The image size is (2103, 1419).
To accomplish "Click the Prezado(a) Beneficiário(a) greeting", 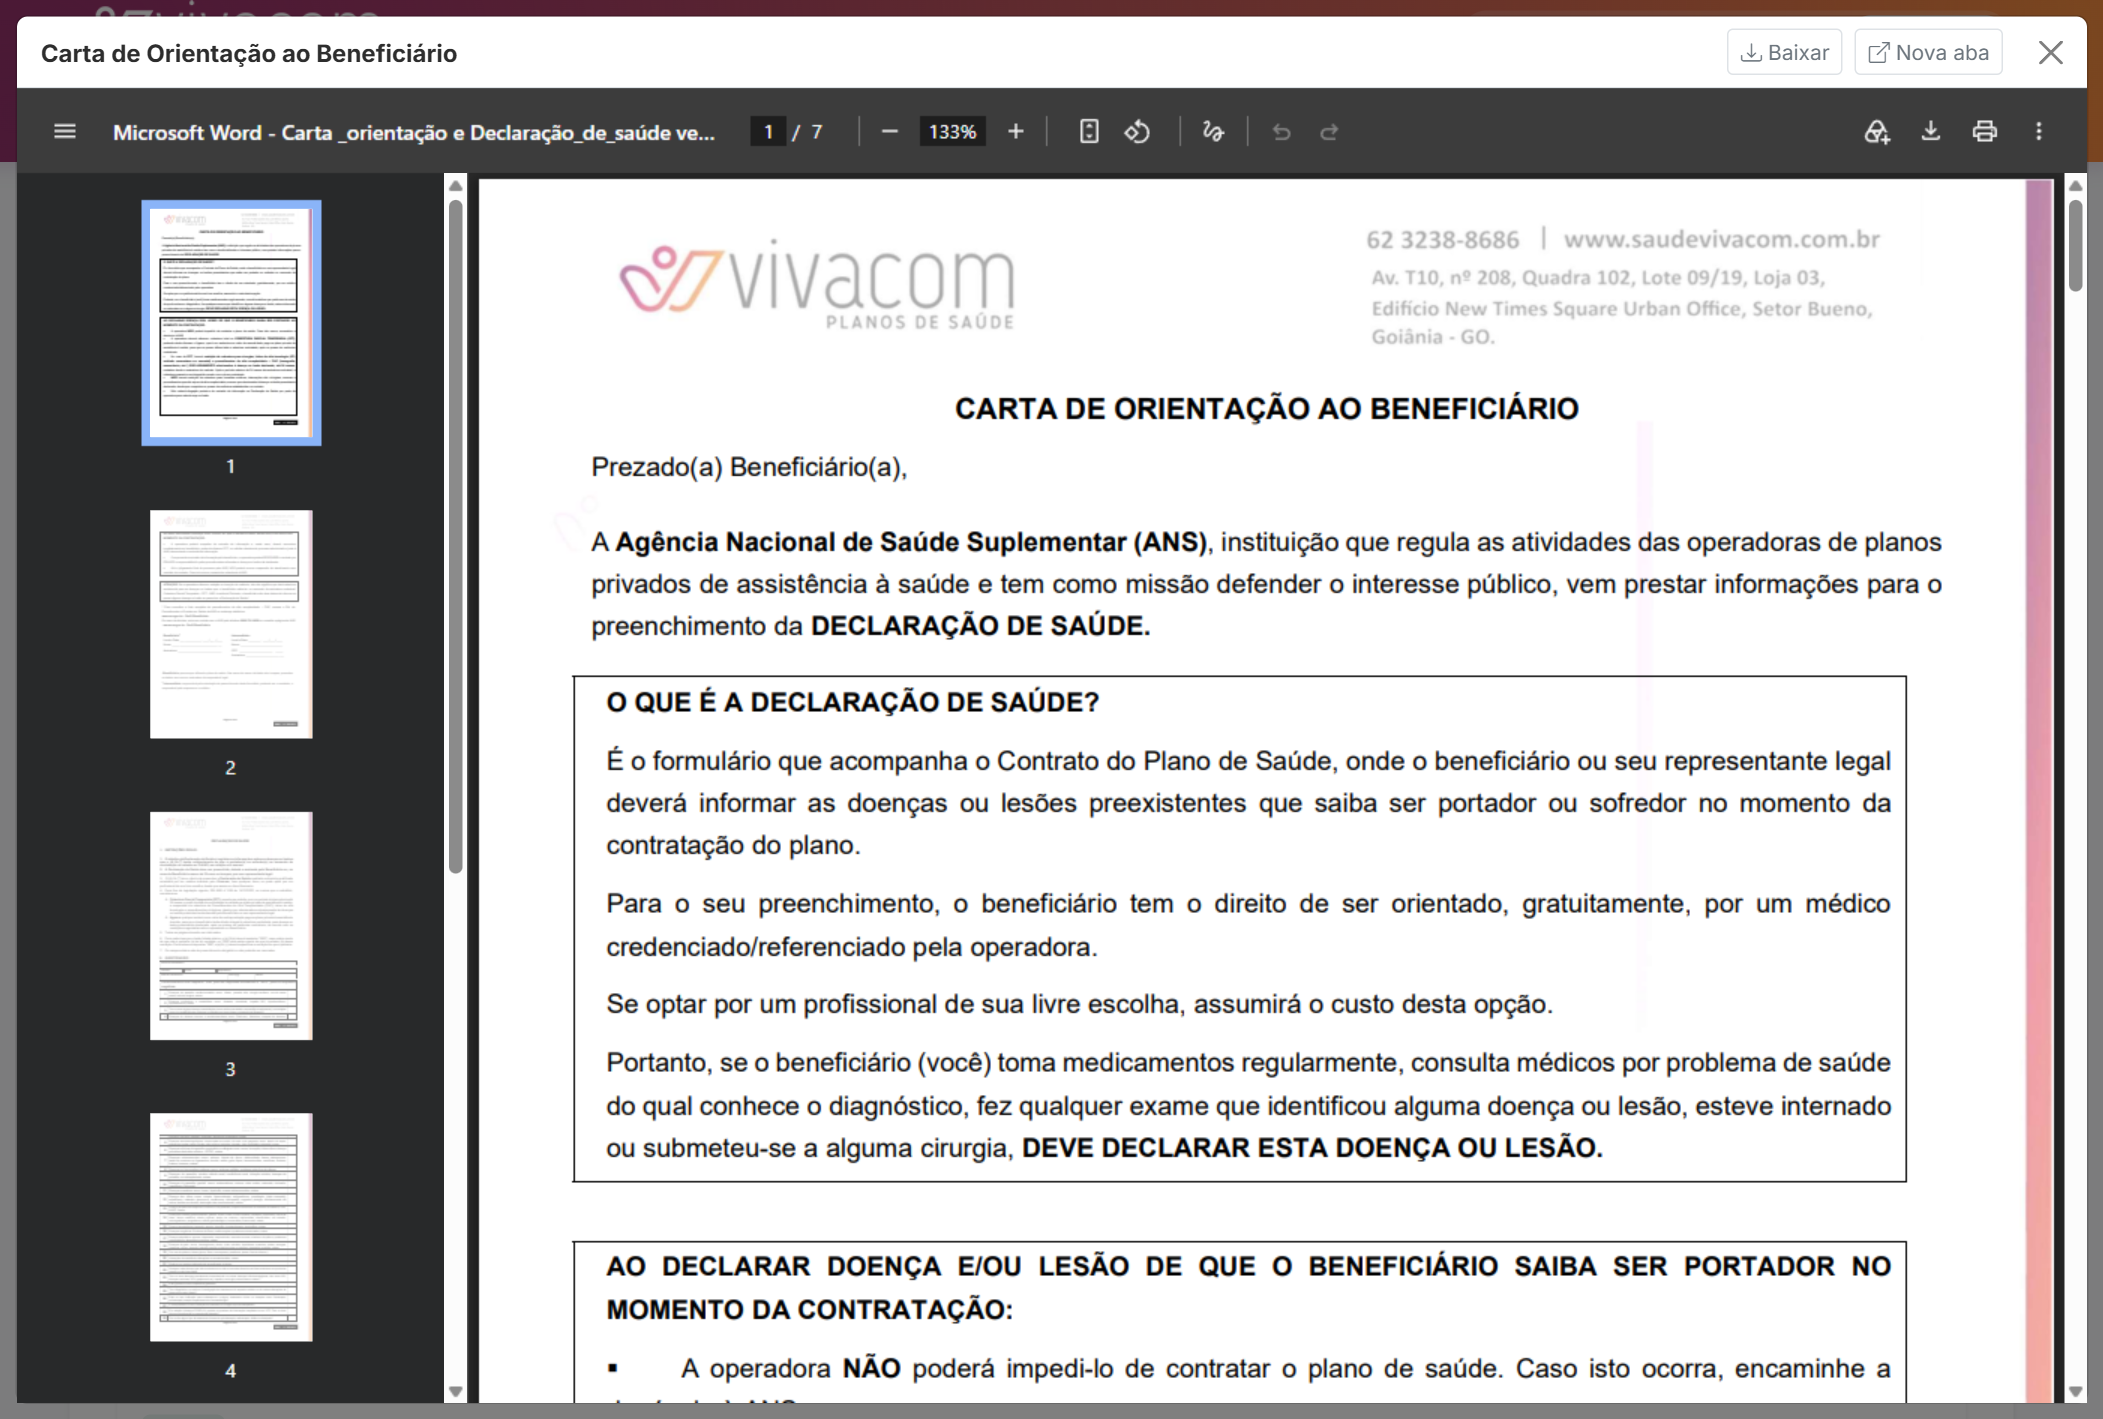I will pos(749,467).
